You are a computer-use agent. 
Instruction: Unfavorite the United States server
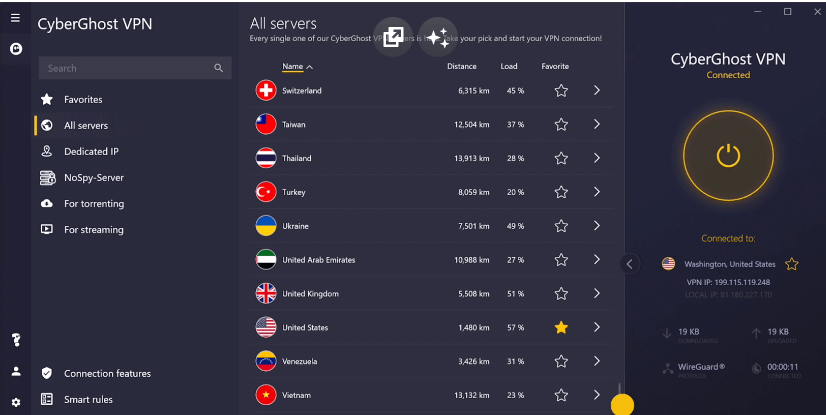click(x=561, y=327)
